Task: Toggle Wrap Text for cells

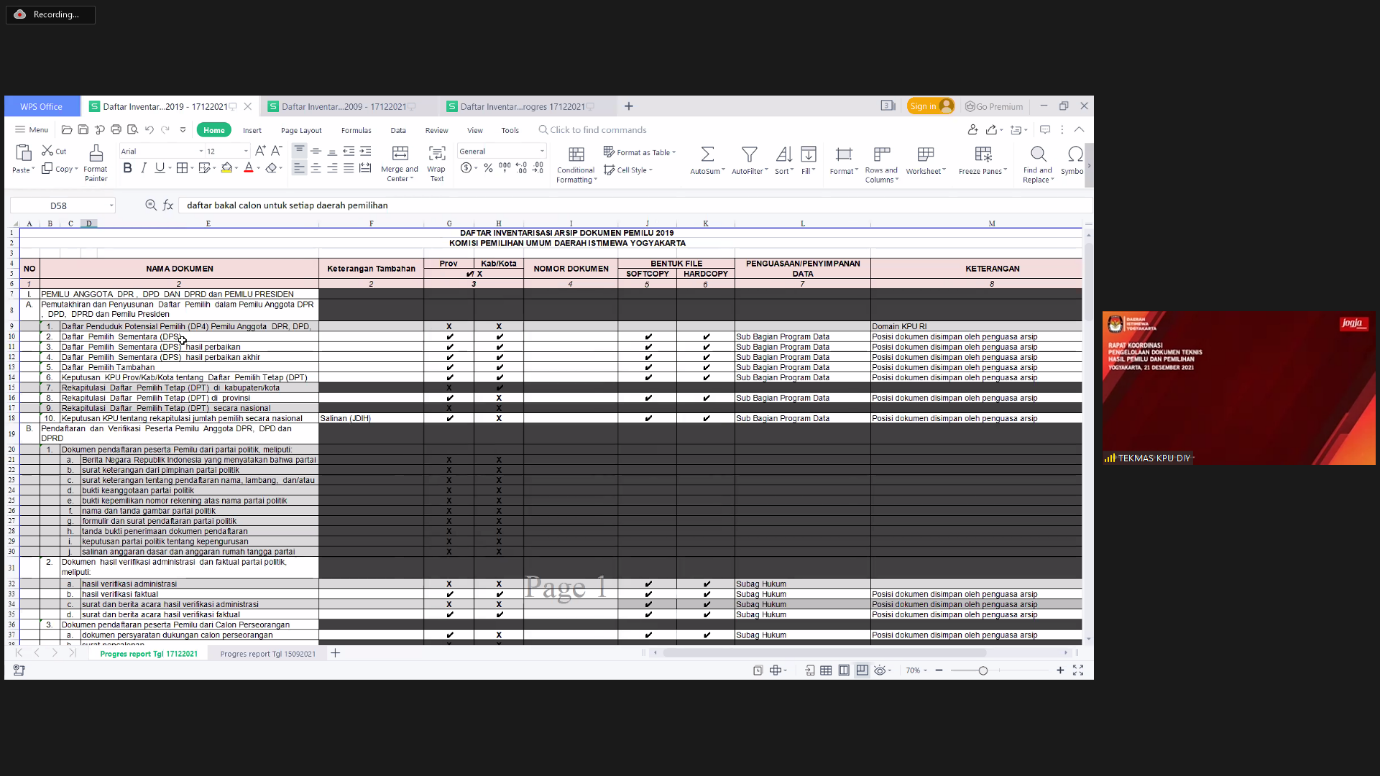Action: 437,153
